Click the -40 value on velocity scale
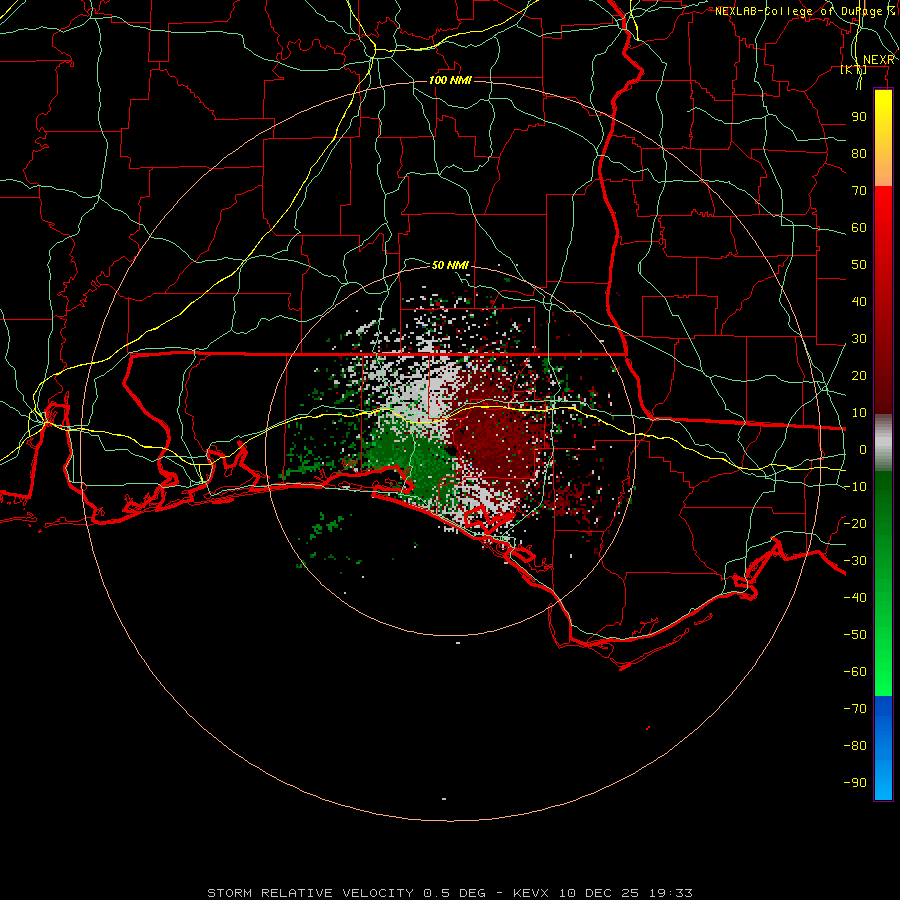900x900 pixels. 855,598
